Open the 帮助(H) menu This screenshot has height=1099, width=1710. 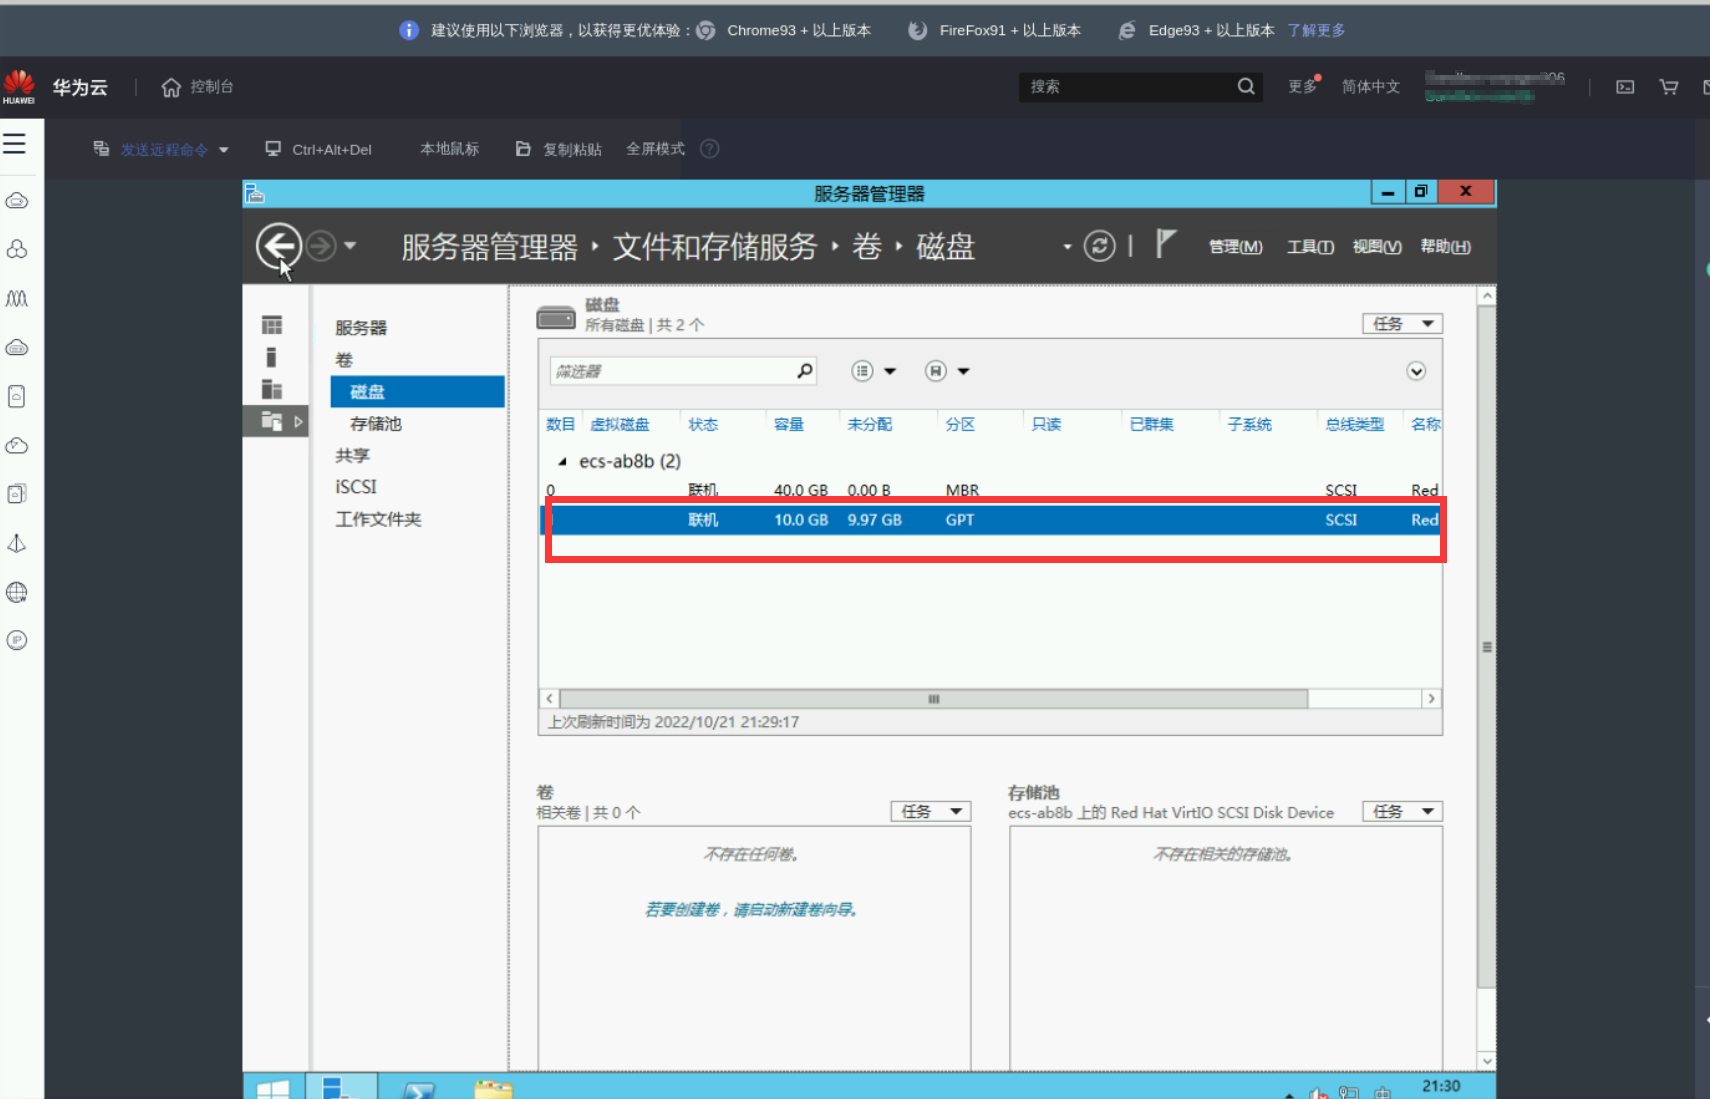1445,247
